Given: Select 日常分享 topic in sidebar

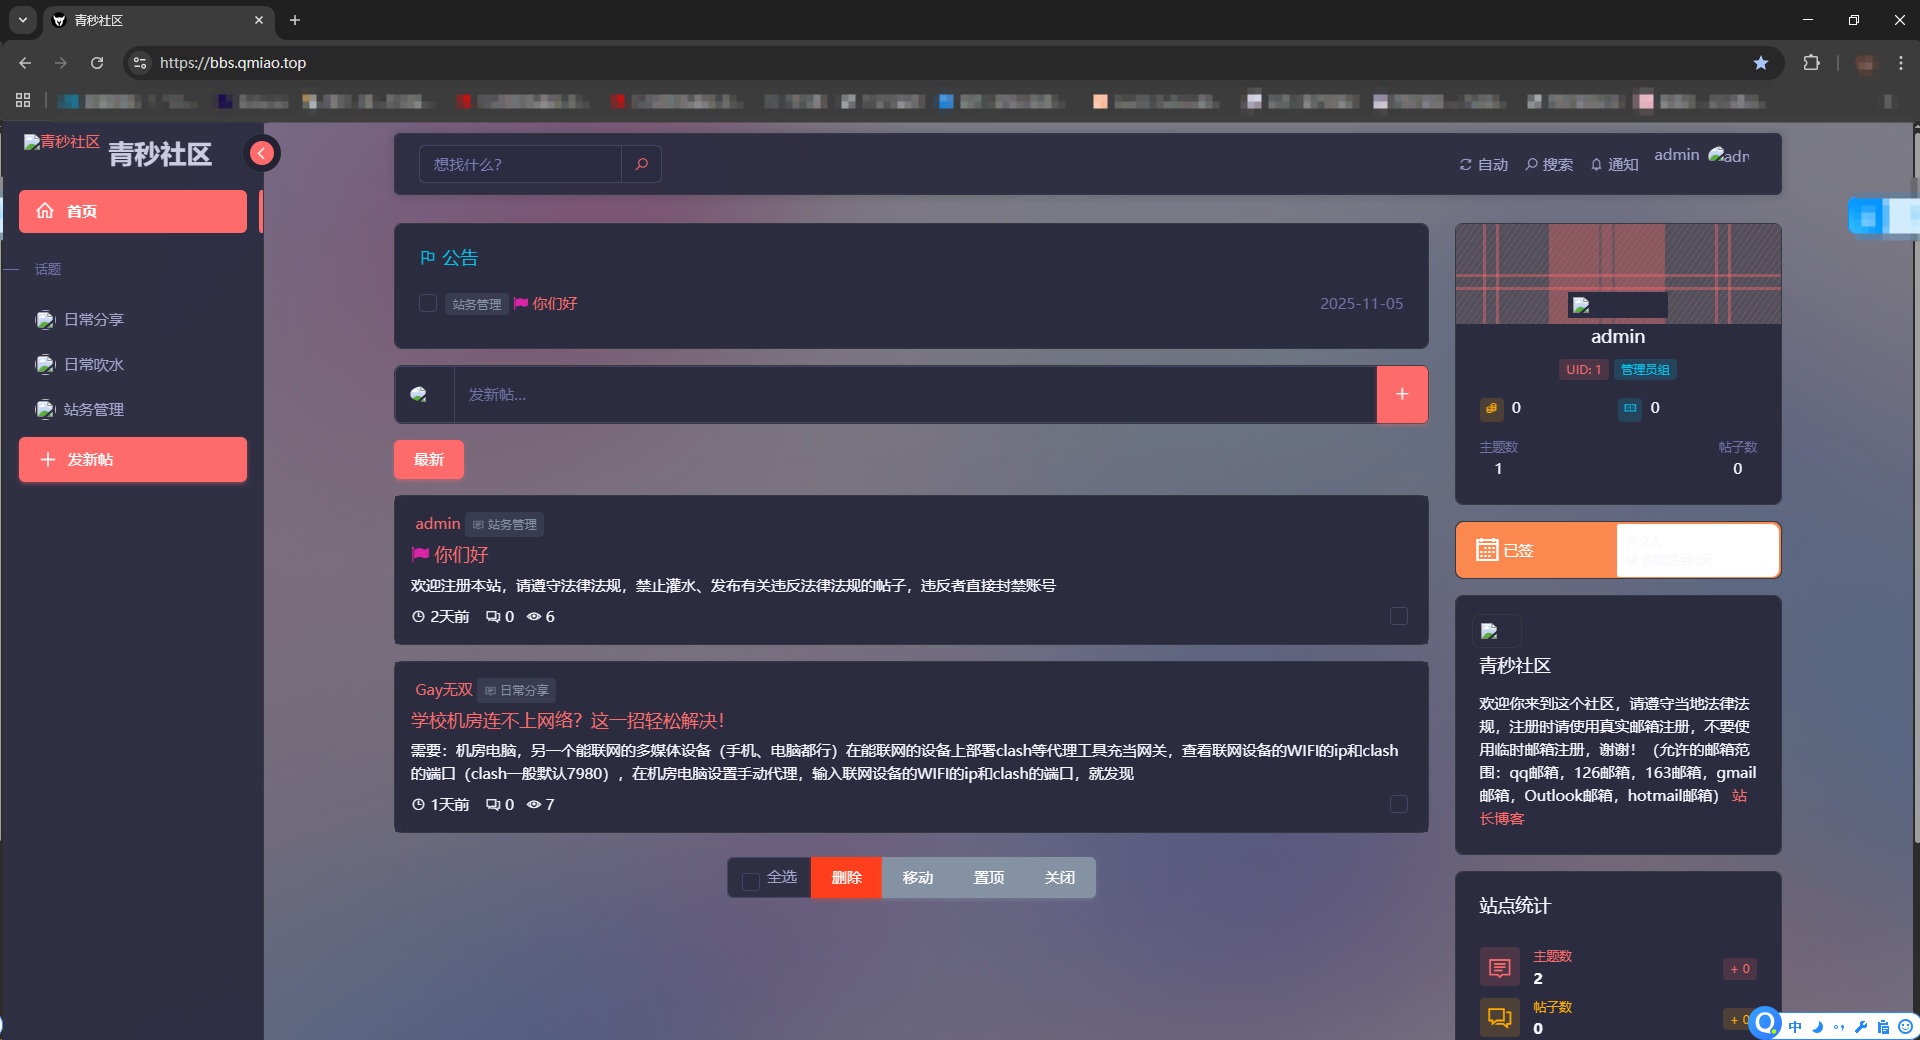Looking at the screenshot, I should (93, 320).
